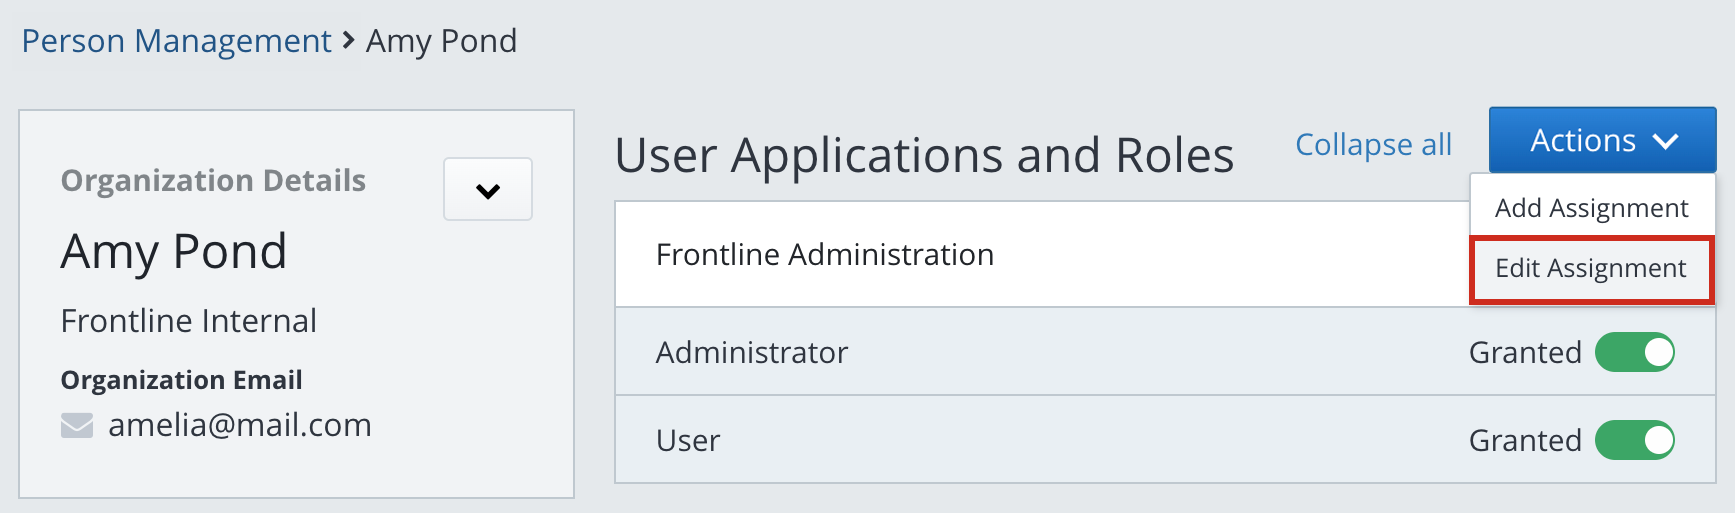Screen dimensions: 1735x513
Task: Click the breadcrumb separator chevron icon
Action: (x=348, y=41)
